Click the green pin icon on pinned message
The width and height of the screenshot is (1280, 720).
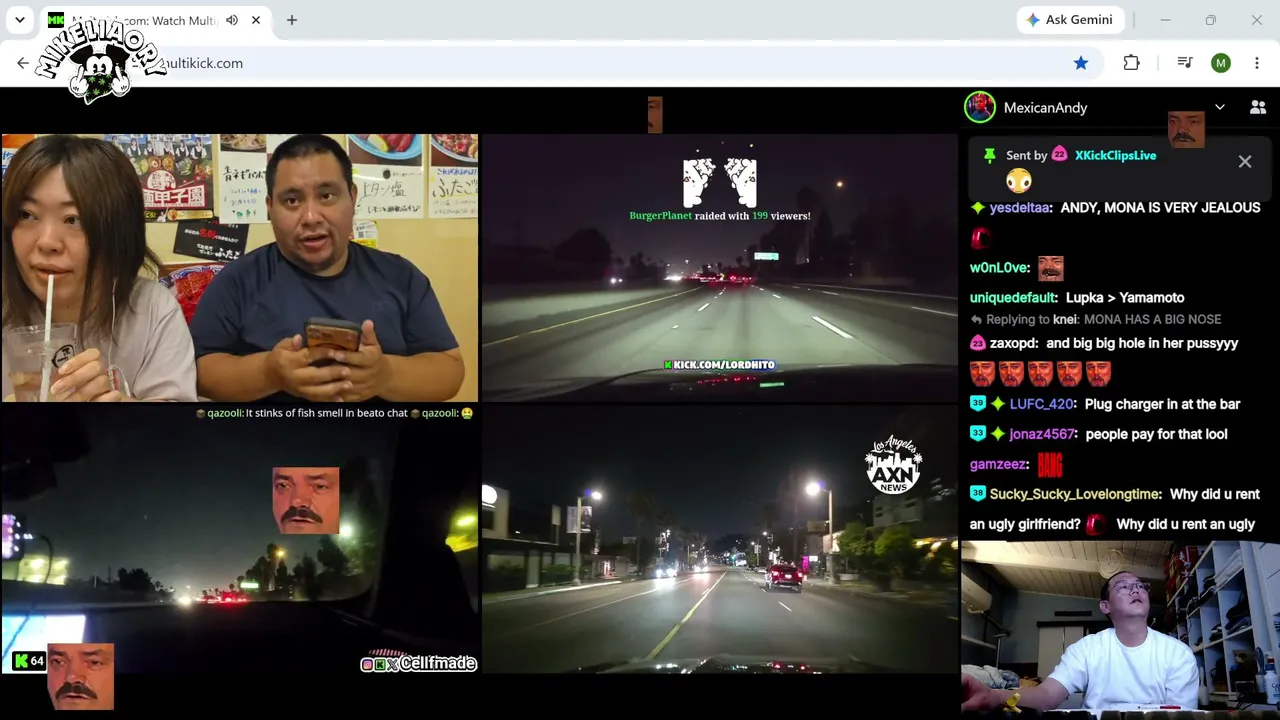(x=989, y=155)
